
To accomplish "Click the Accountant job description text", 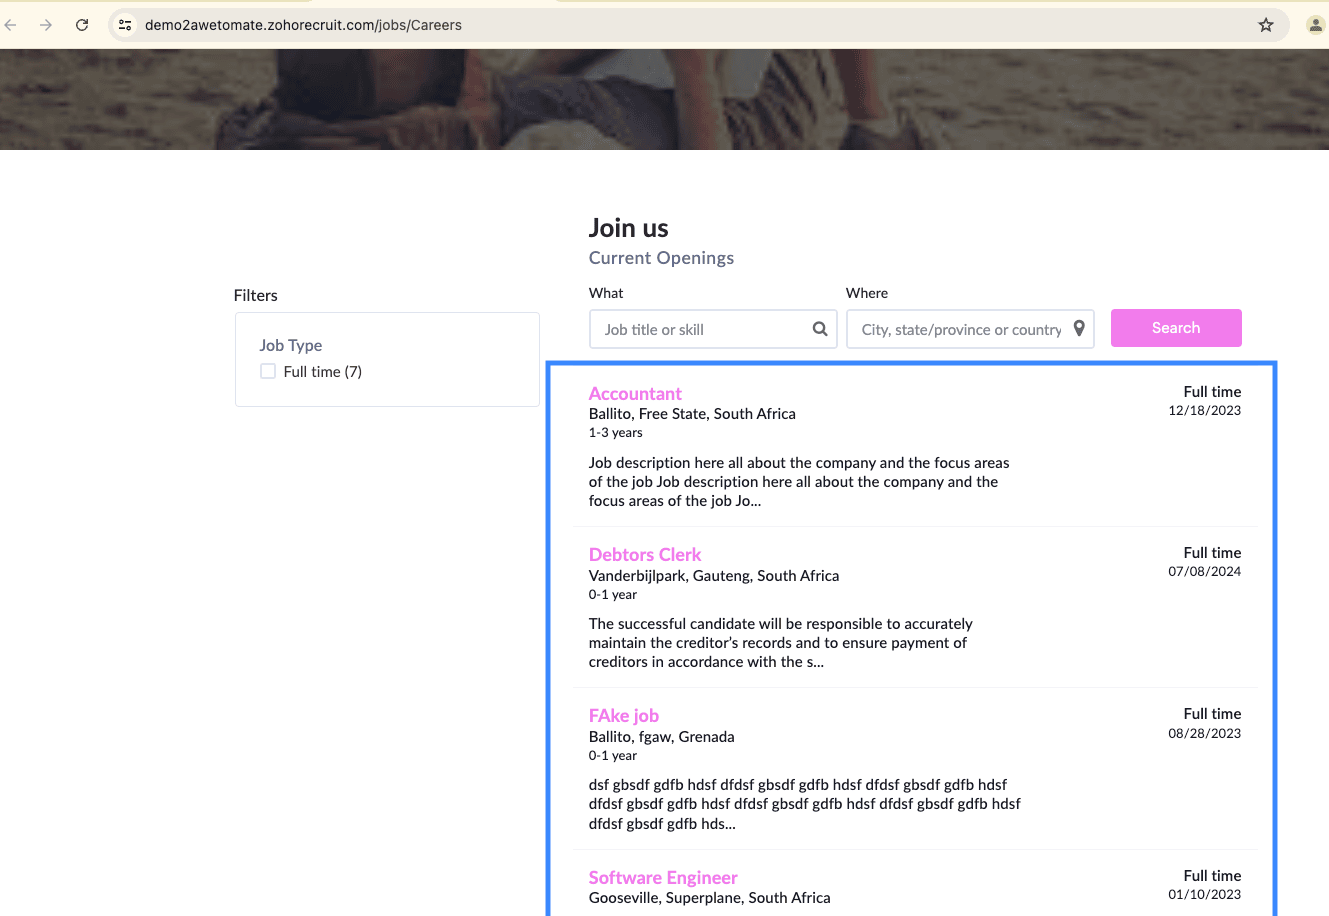I will (x=798, y=482).
